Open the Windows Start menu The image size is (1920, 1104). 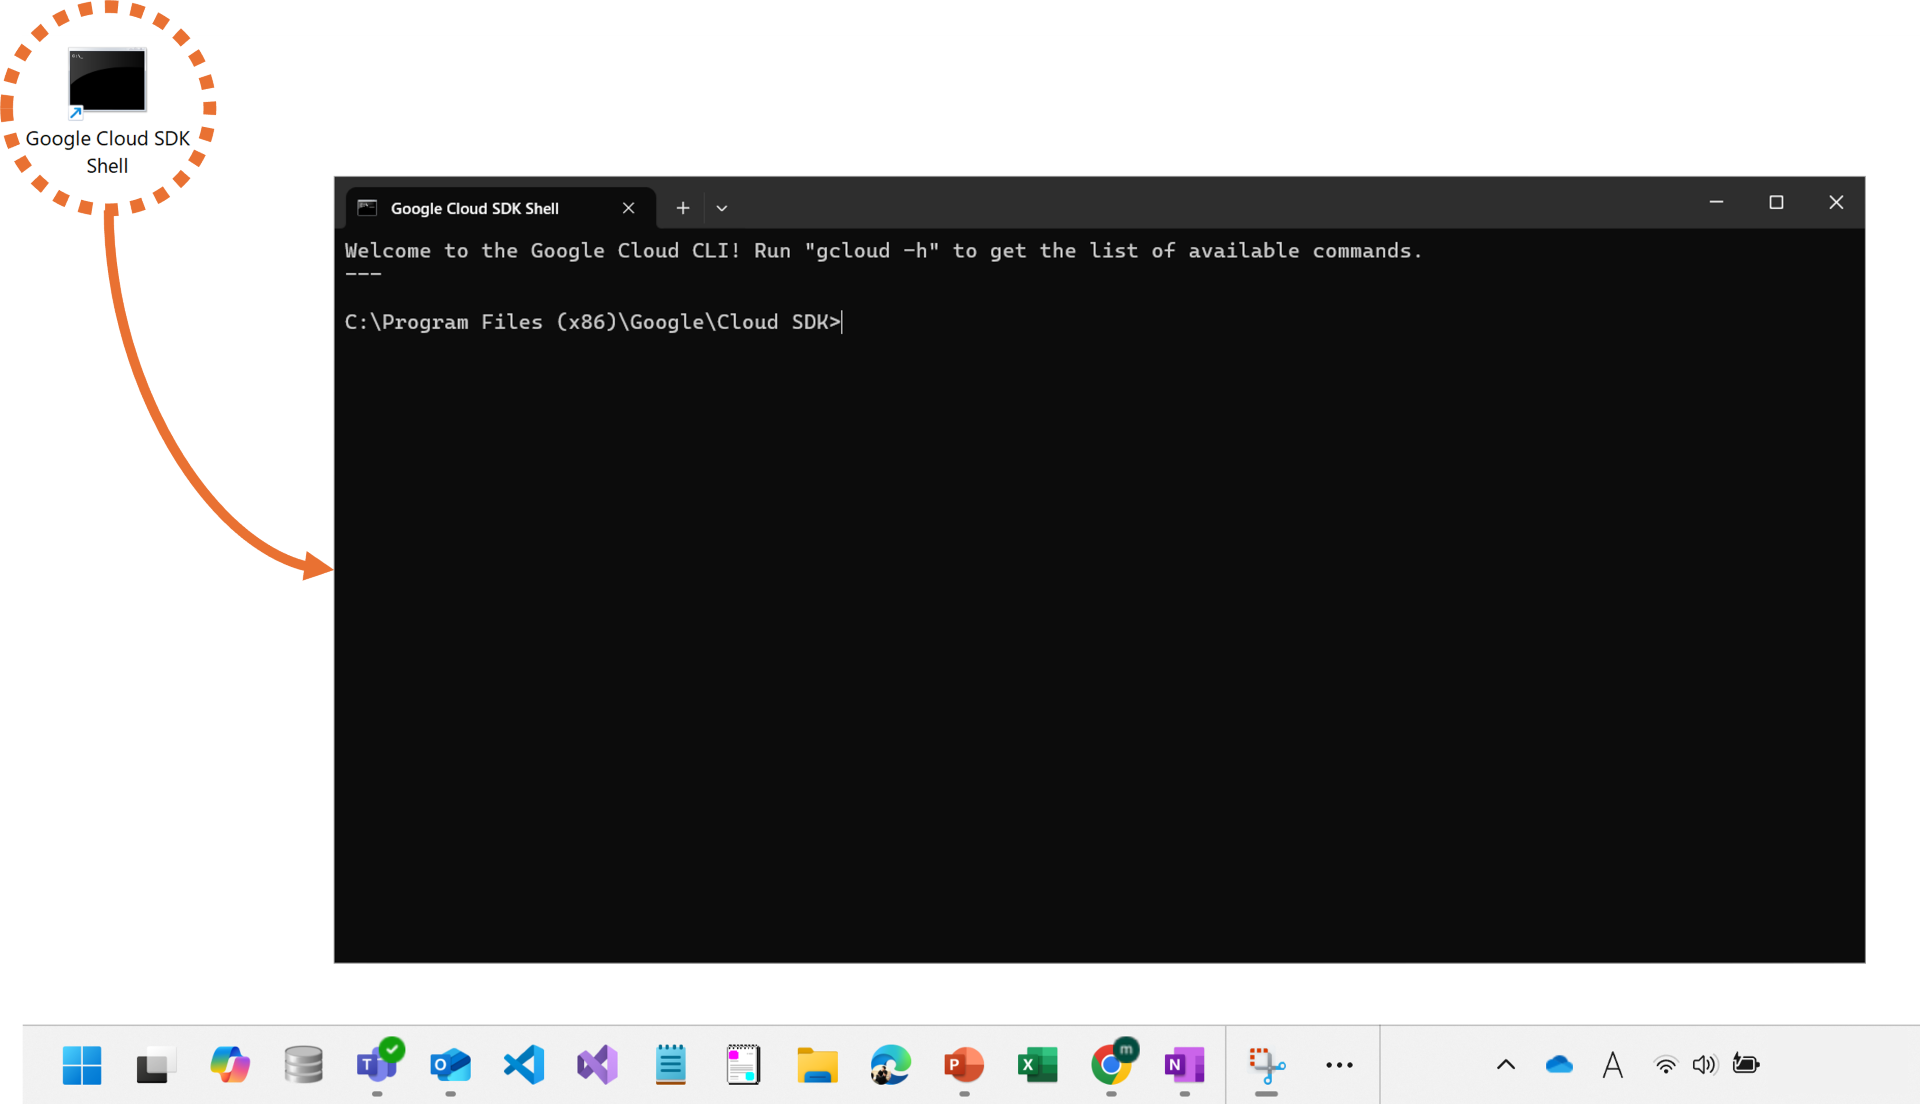(82, 1065)
